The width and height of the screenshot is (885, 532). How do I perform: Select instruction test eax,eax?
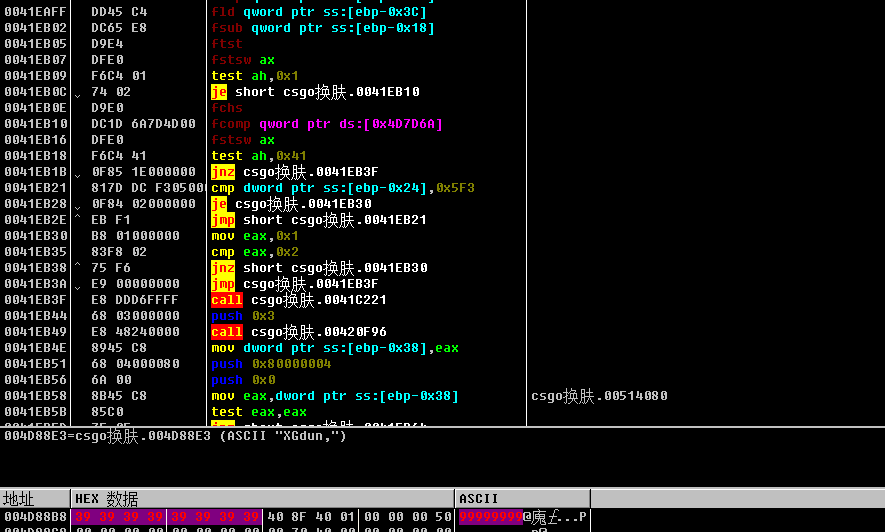pyautogui.click(x=259, y=412)
